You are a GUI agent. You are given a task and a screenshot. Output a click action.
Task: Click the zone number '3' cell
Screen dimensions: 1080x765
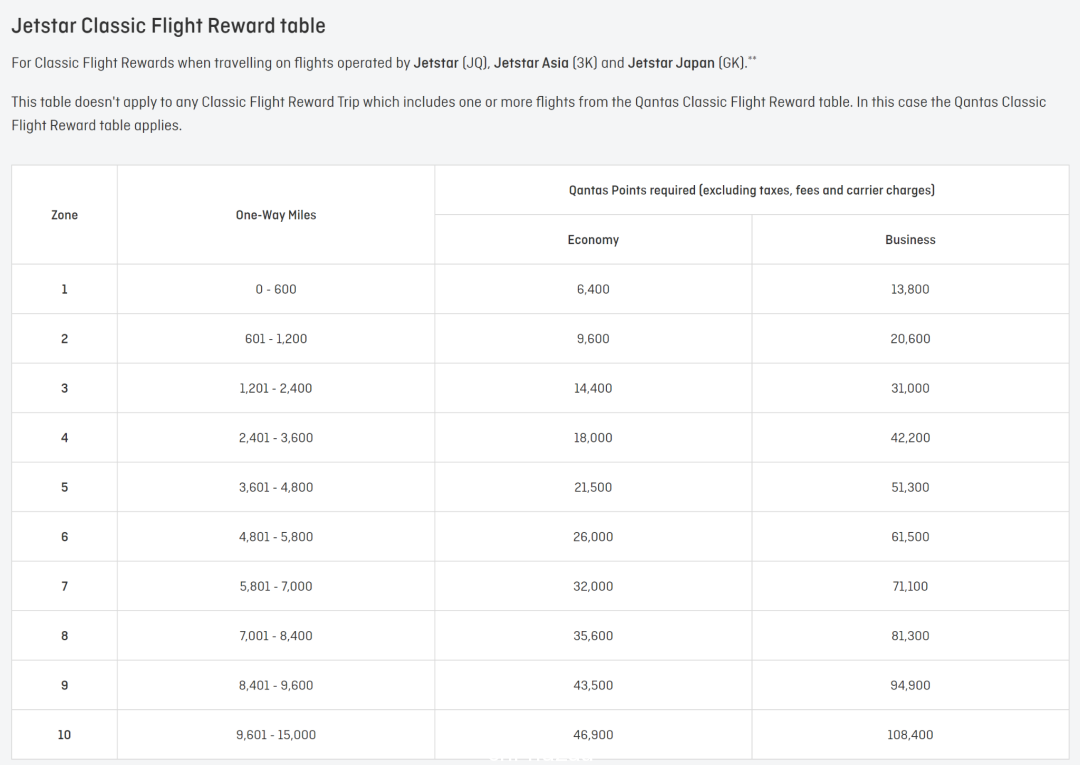pyautogui.click(x=64, y=388)
